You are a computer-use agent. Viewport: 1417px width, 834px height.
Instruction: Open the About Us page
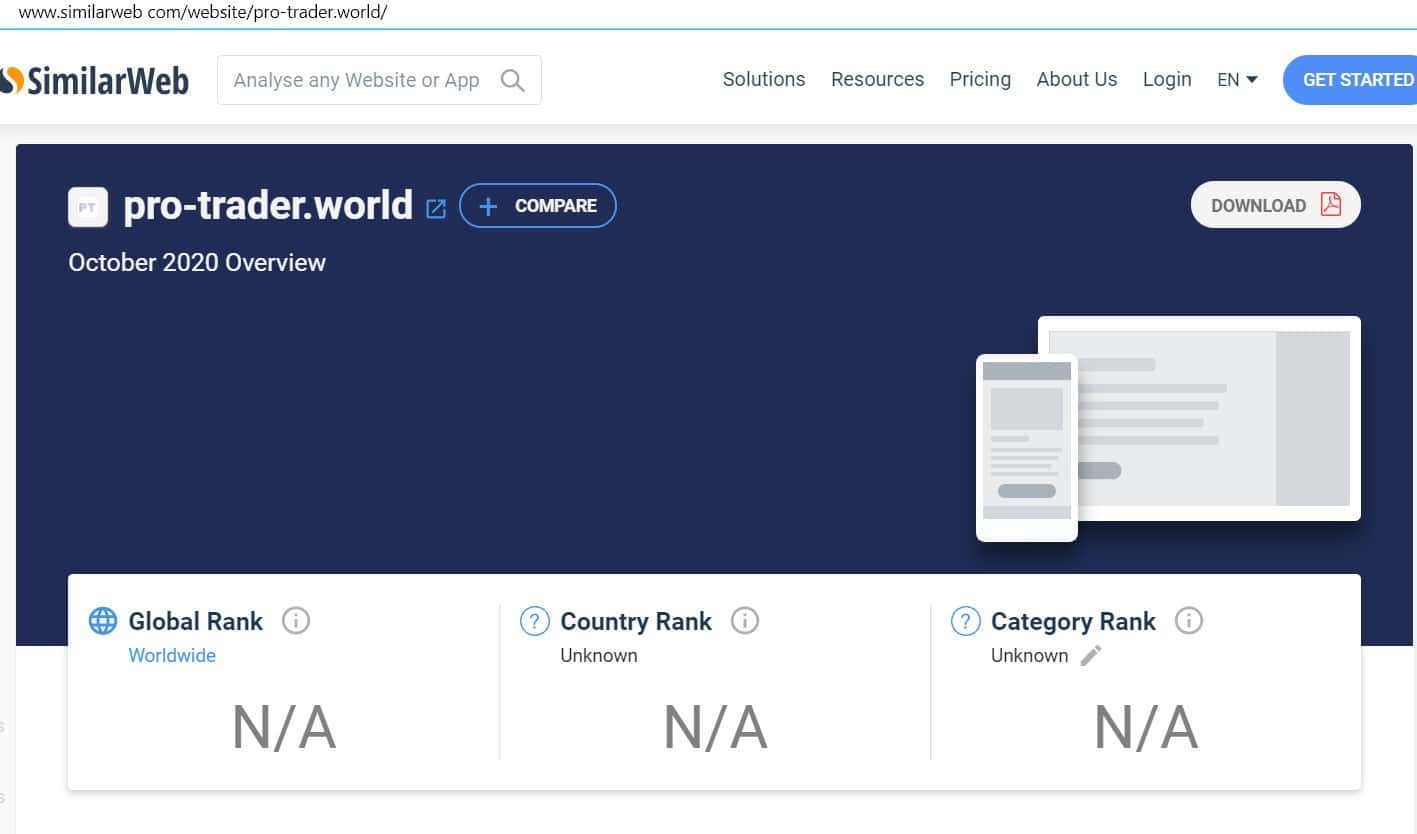pyautogui.click(x=1077, y=79)
